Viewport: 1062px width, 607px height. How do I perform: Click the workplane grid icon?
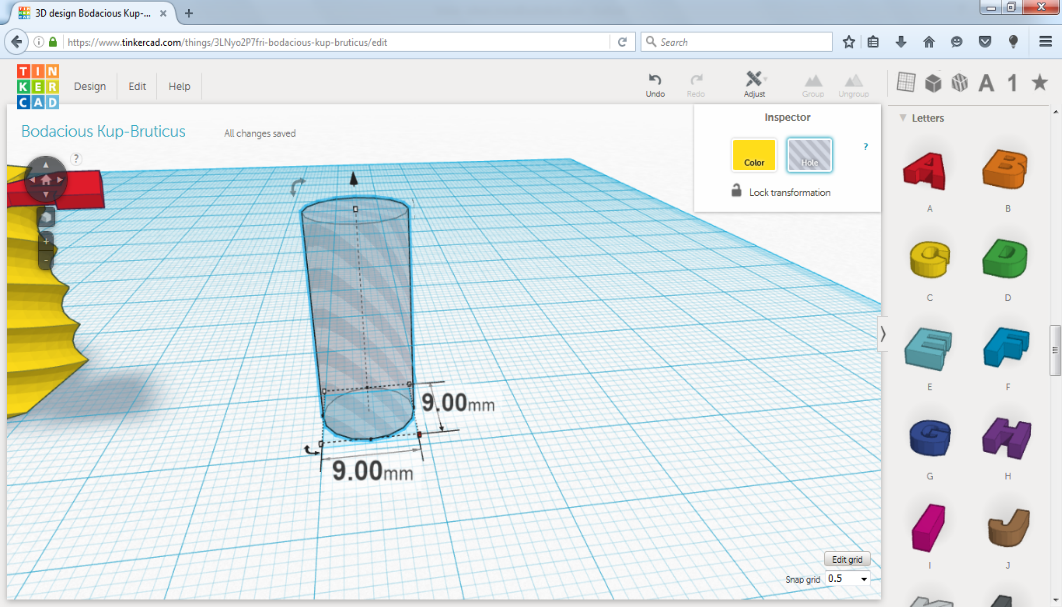pyautogui.click(x=906, y=83)
